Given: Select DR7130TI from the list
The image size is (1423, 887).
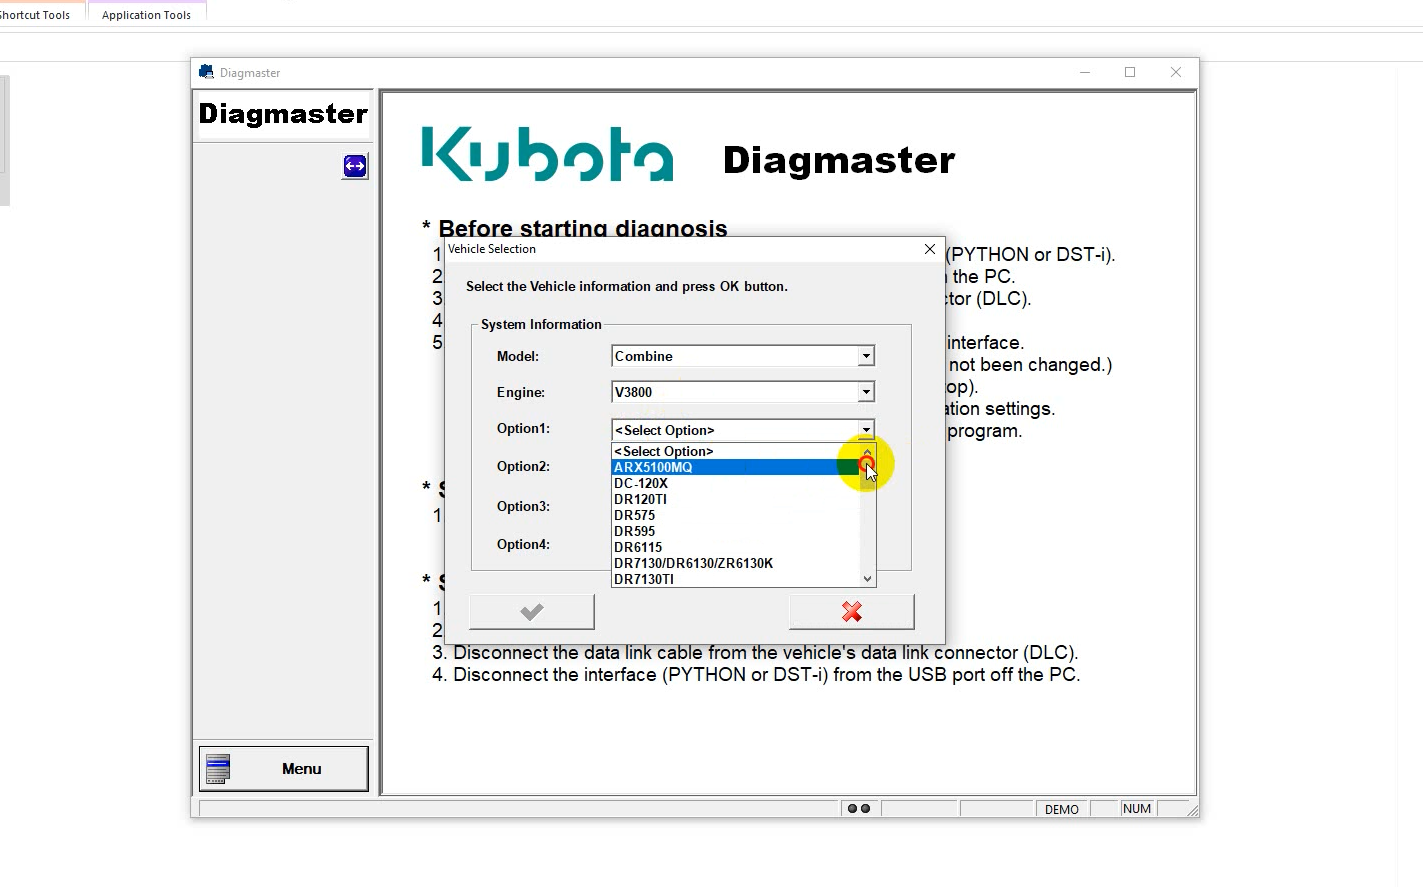Looking at the screenshot, I should (736, 579).
